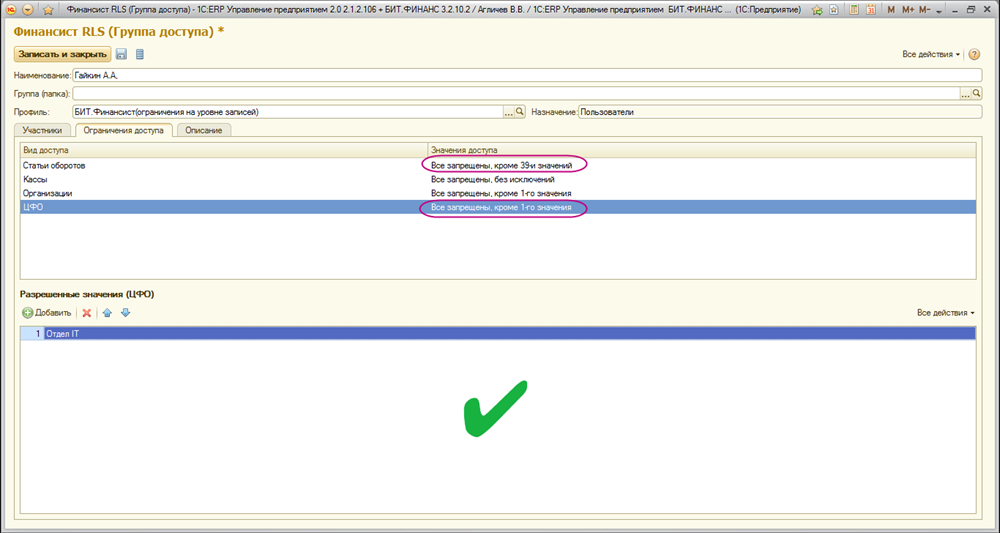Open the calculator icon in the title bar
The height and width of the screenshot is (533, 1000).
[852, 10]
